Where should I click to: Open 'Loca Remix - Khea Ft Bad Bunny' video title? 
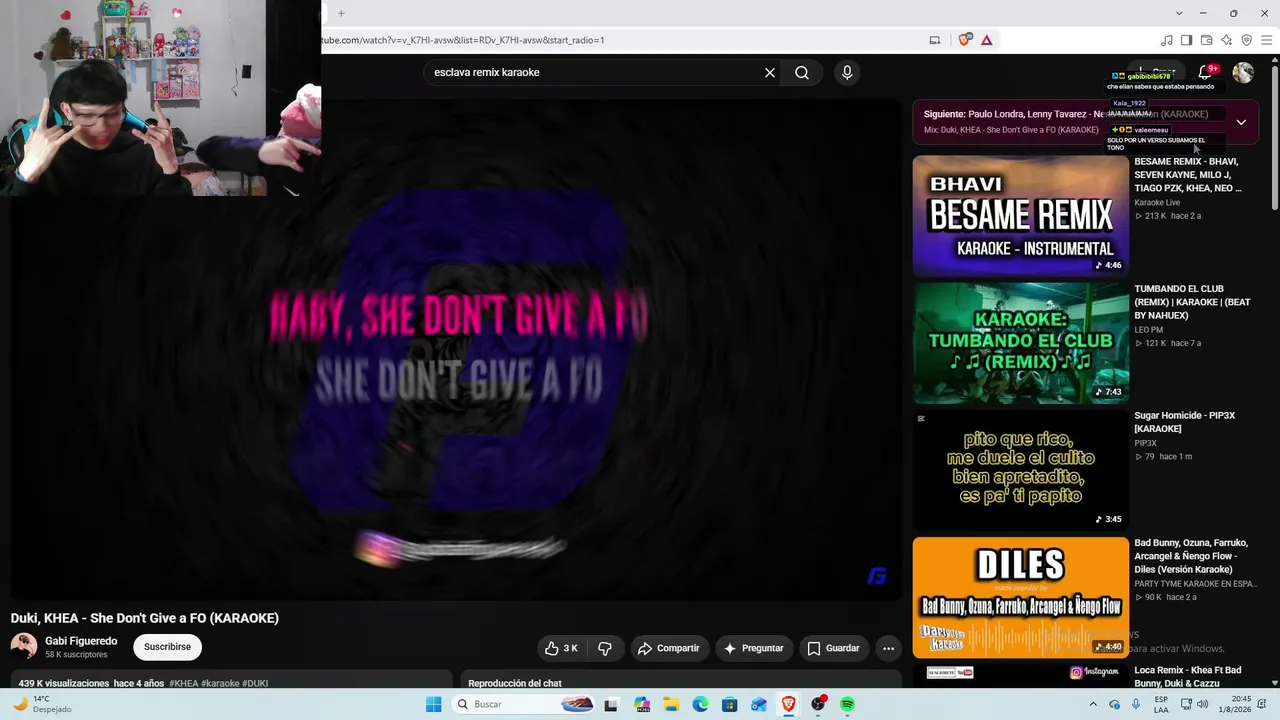tap(1188, 676)
